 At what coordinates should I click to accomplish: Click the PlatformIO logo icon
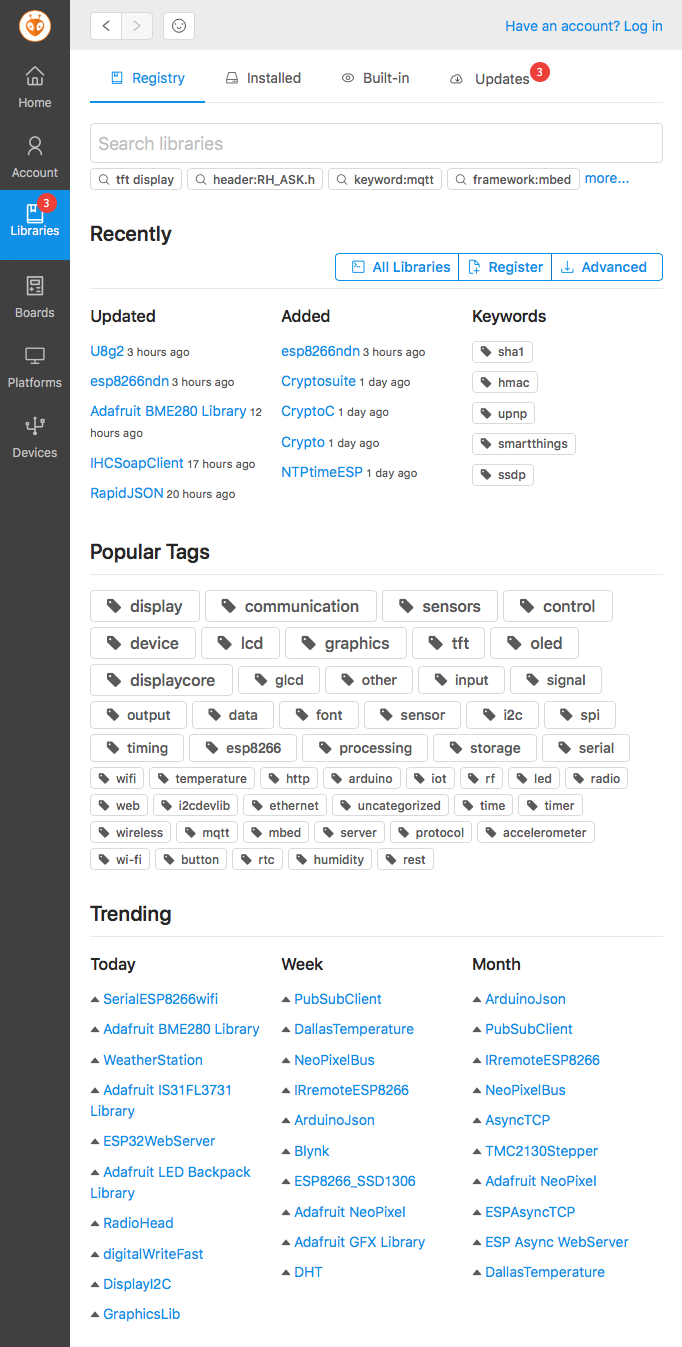(35, 26)
